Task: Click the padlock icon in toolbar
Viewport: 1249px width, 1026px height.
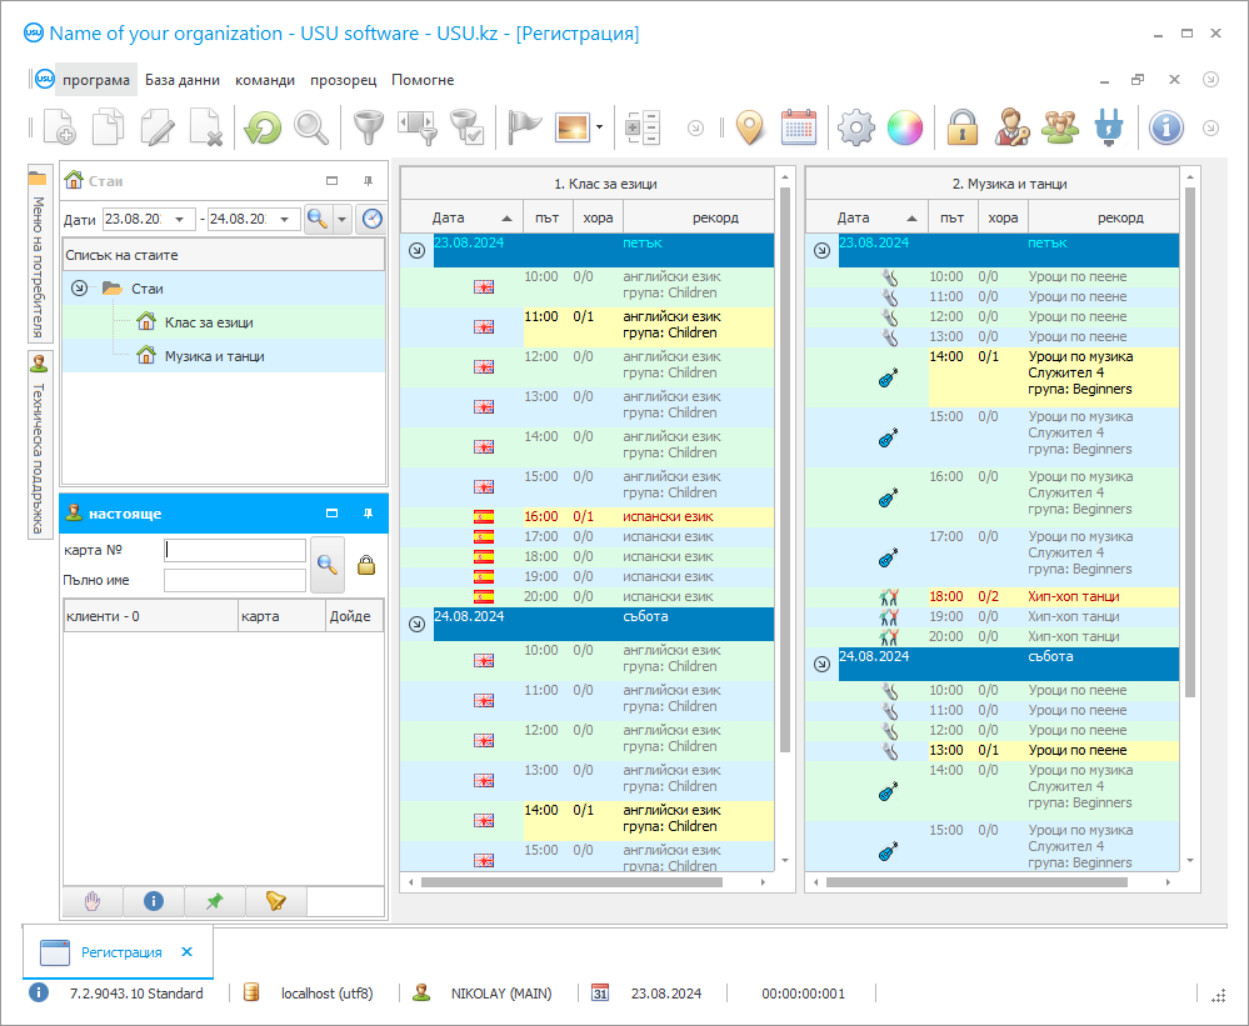Action: point(962,128)
